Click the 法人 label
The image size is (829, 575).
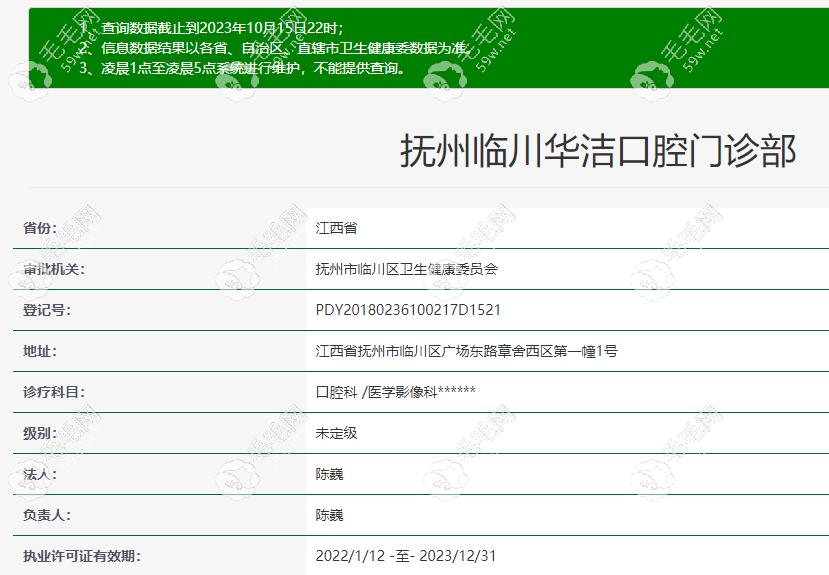point(40,474)
